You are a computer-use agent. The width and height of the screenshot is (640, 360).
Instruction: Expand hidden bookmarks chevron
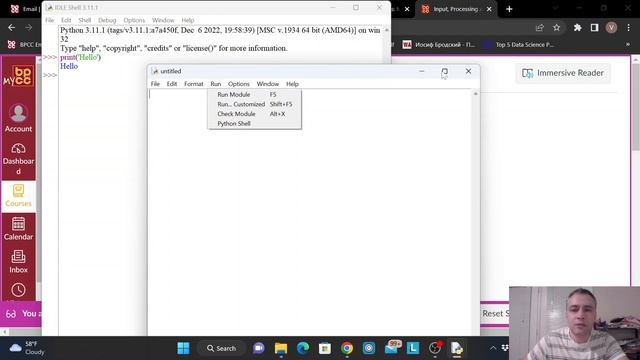coord(628,44)
